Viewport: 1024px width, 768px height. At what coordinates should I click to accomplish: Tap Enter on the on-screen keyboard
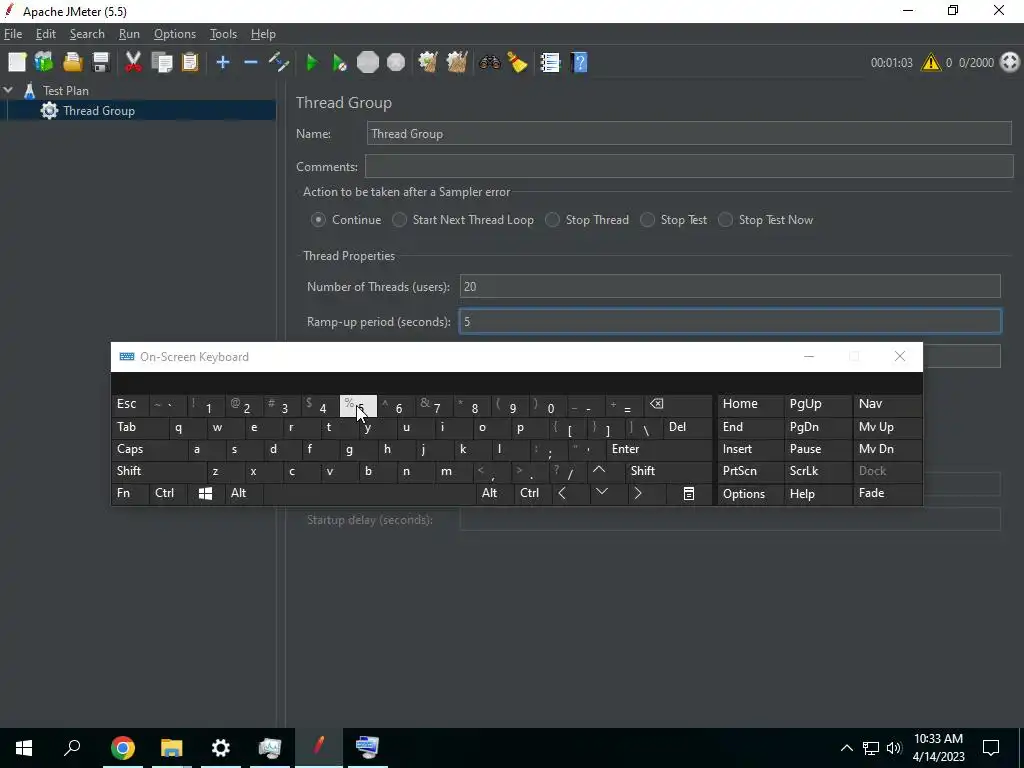point(659,449)
